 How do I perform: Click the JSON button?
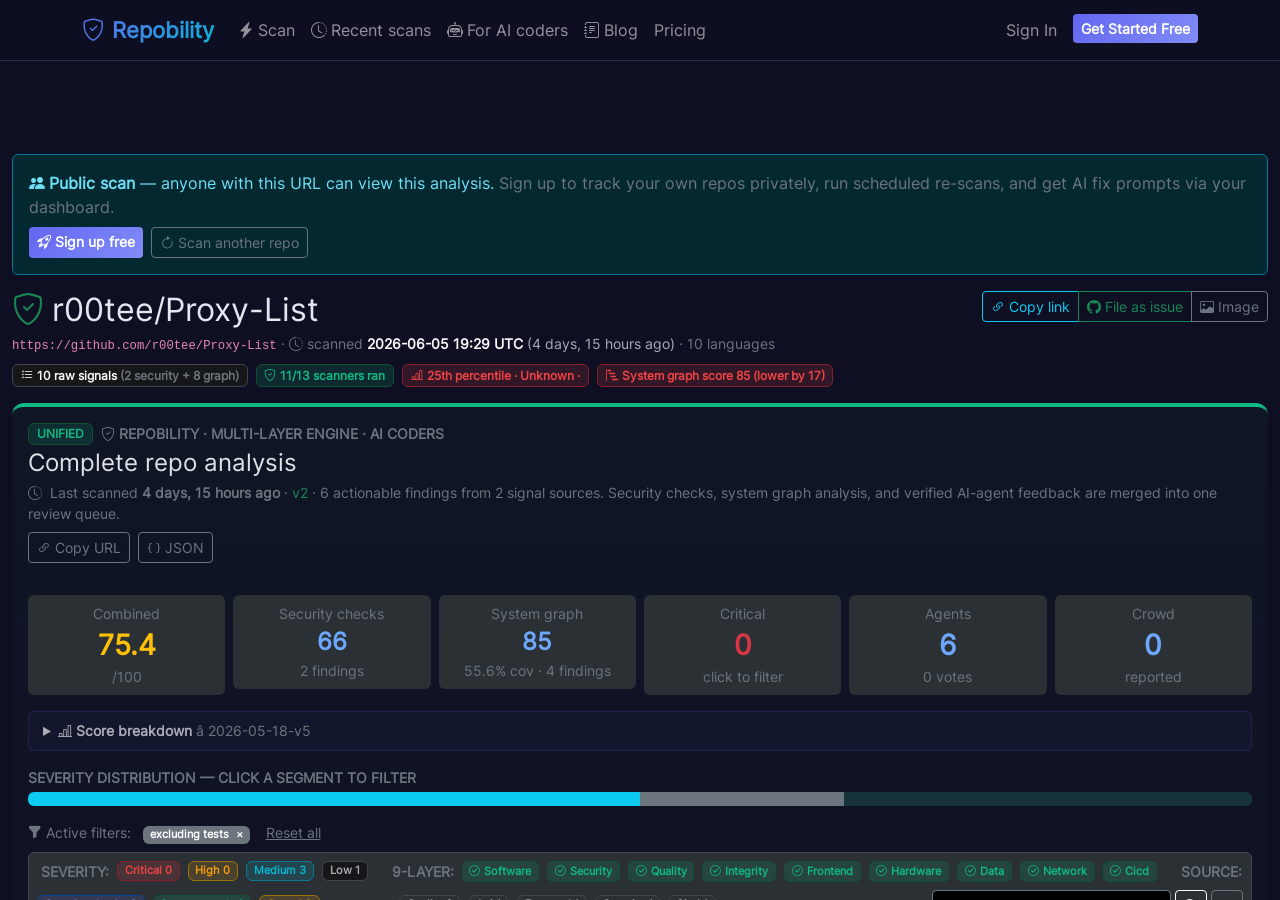click(x=175, y=548)
